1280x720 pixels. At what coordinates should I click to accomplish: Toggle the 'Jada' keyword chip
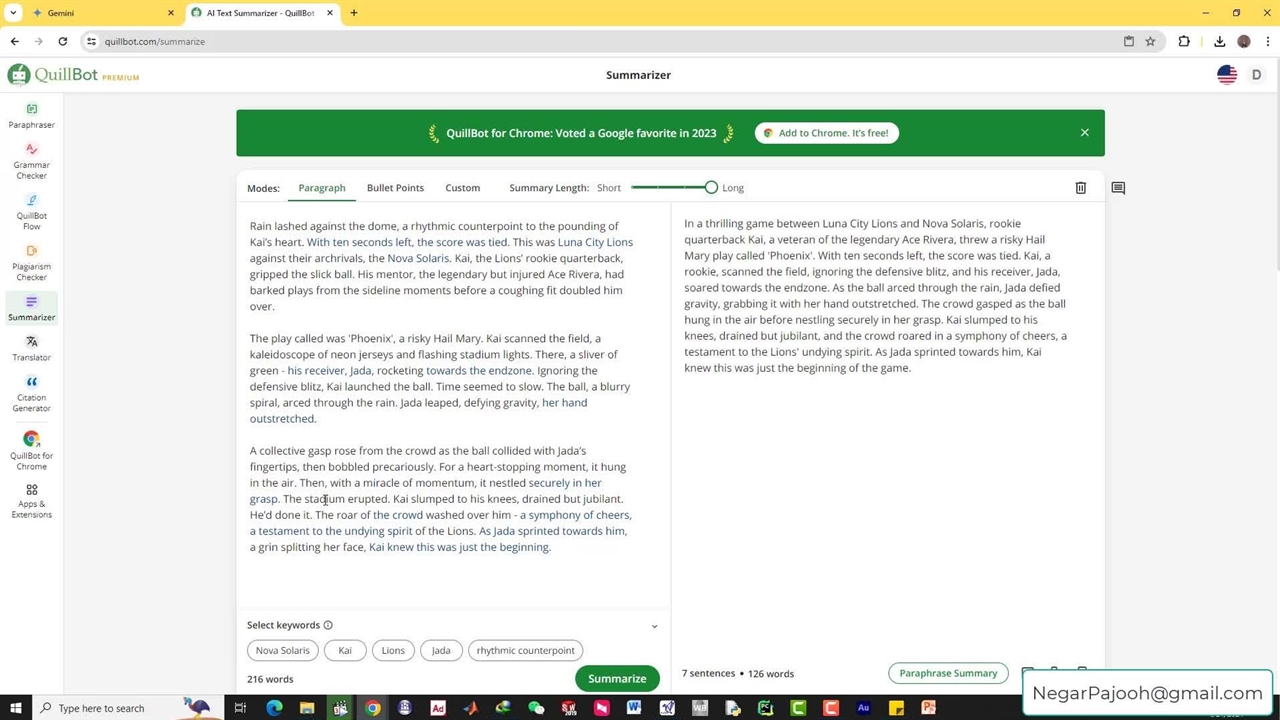pyautogui.click(x=441, y=650)
